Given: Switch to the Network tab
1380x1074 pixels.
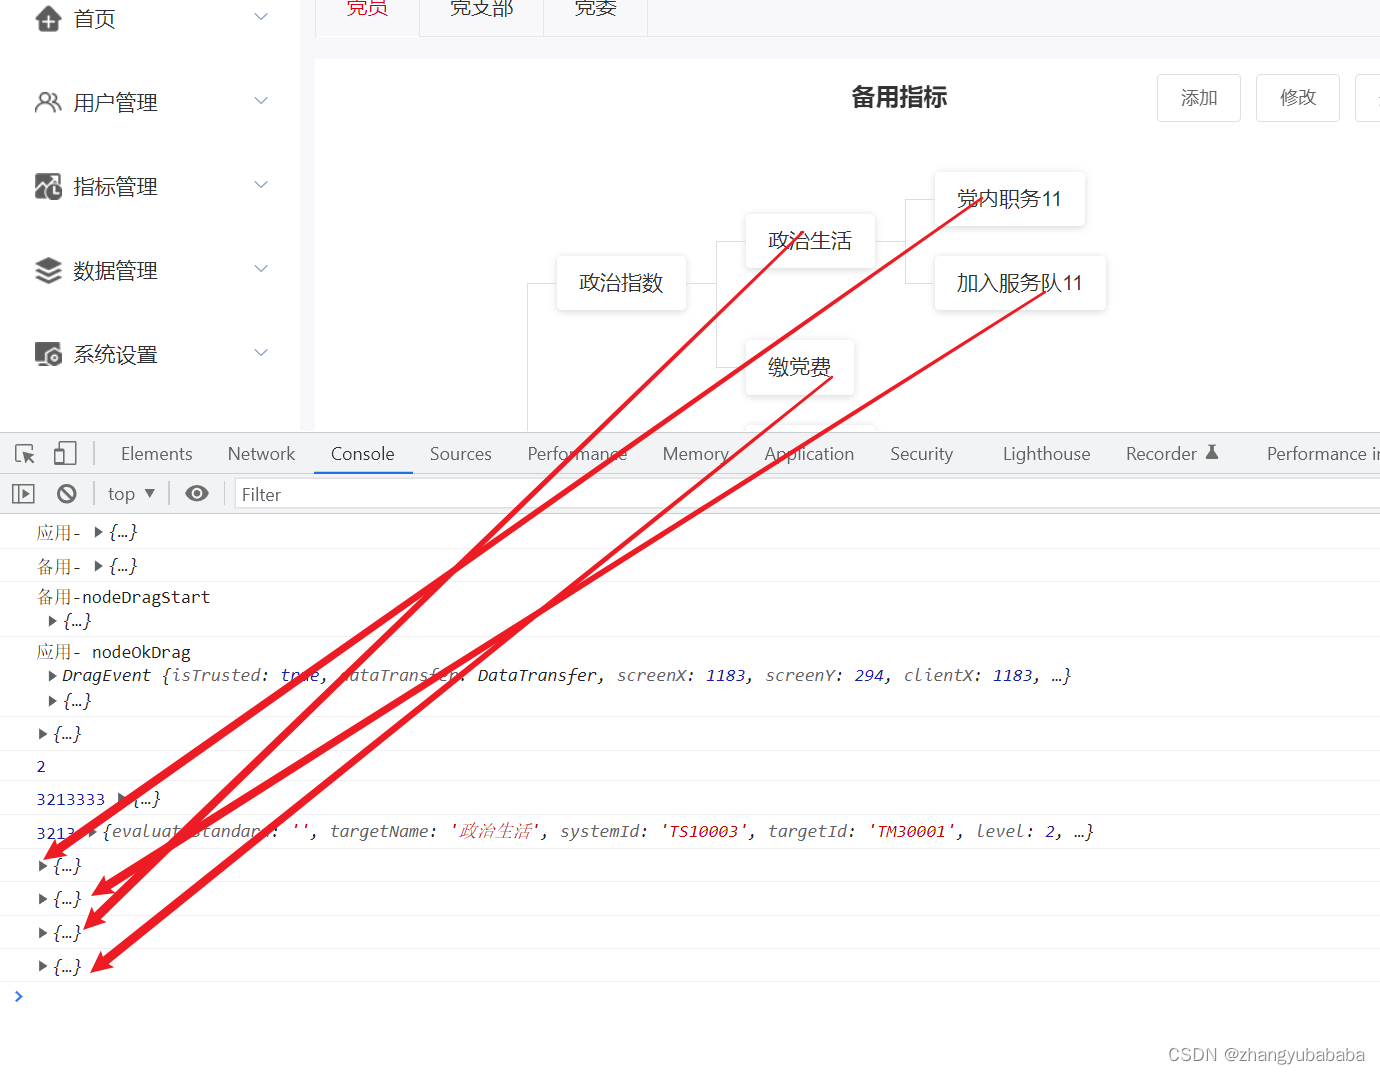Looking at the screenshot, I should [x=261, y=454].
